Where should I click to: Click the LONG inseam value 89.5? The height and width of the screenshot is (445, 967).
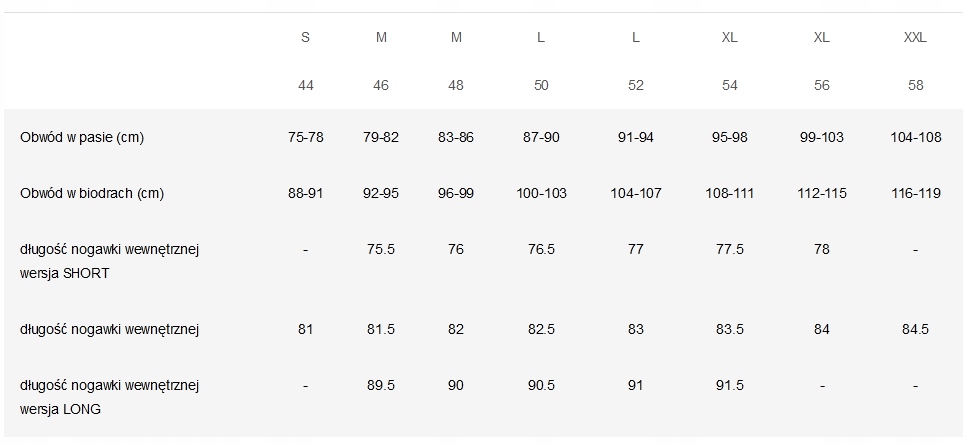coord(381,386)
